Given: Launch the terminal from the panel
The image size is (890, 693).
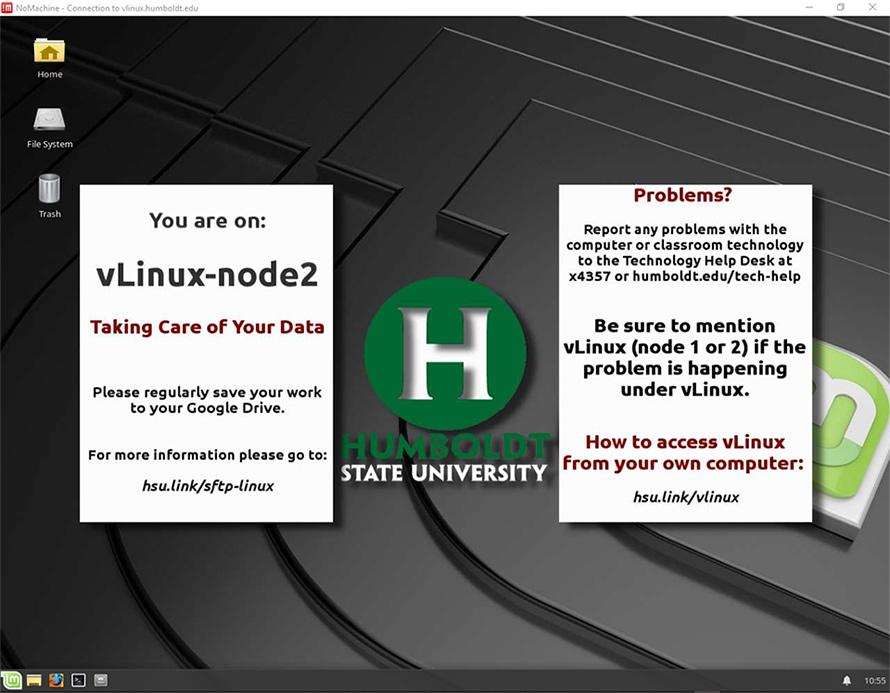Looking at the screenshot, I should coord(78,680).
